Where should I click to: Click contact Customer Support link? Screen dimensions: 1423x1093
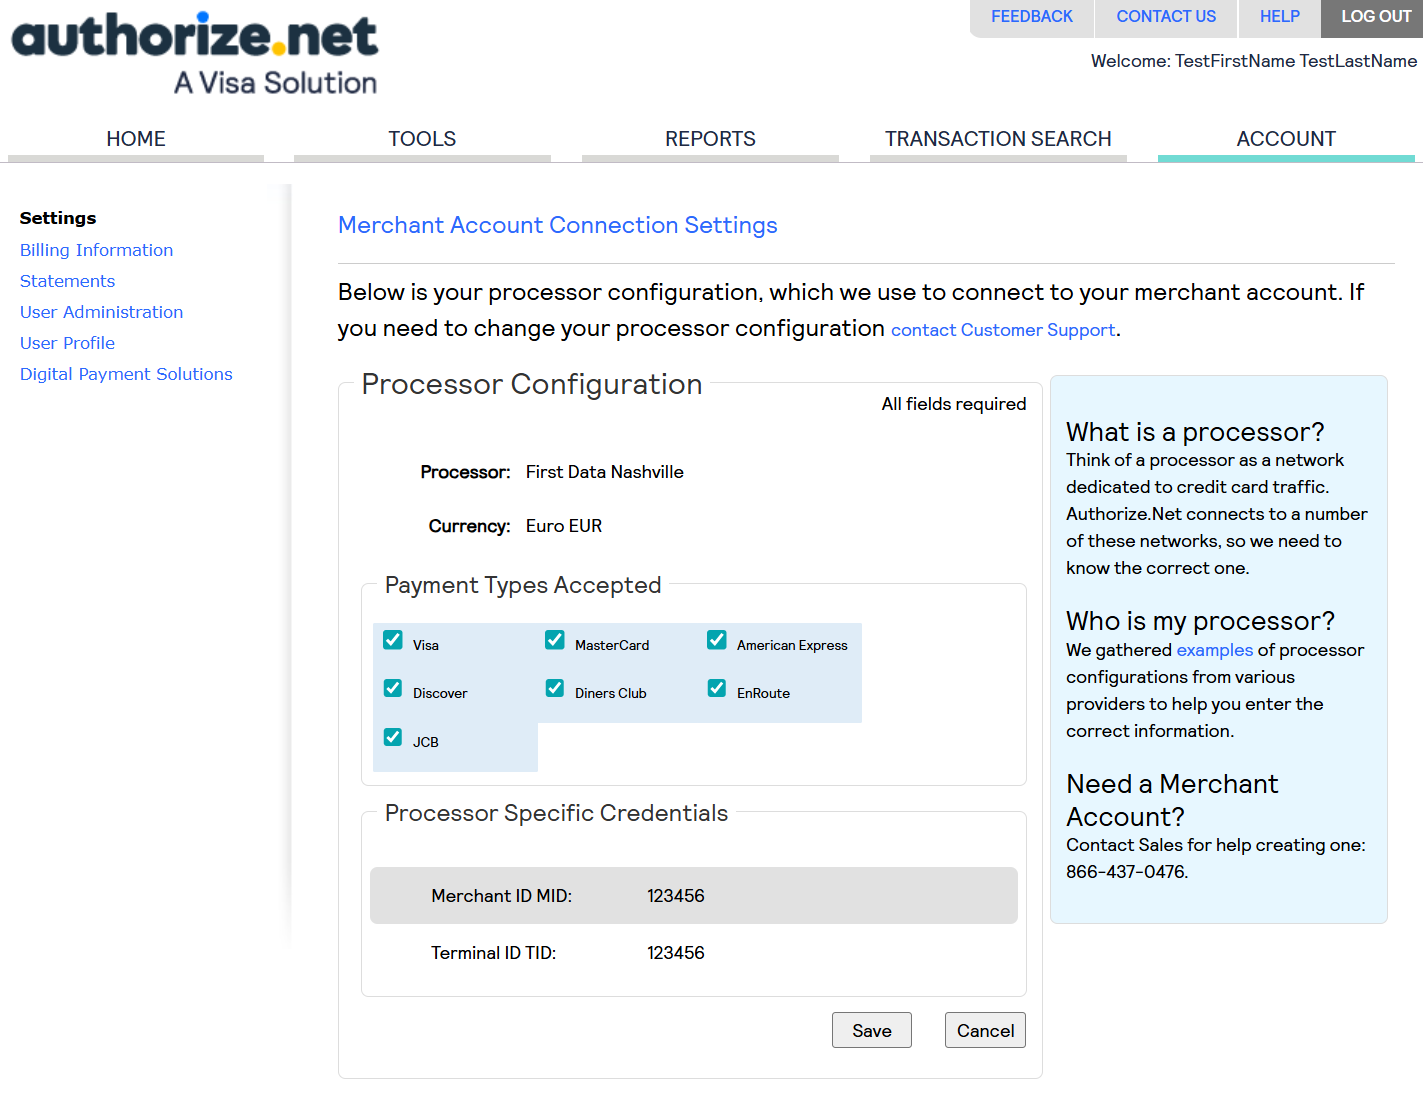pos(1003,330)
